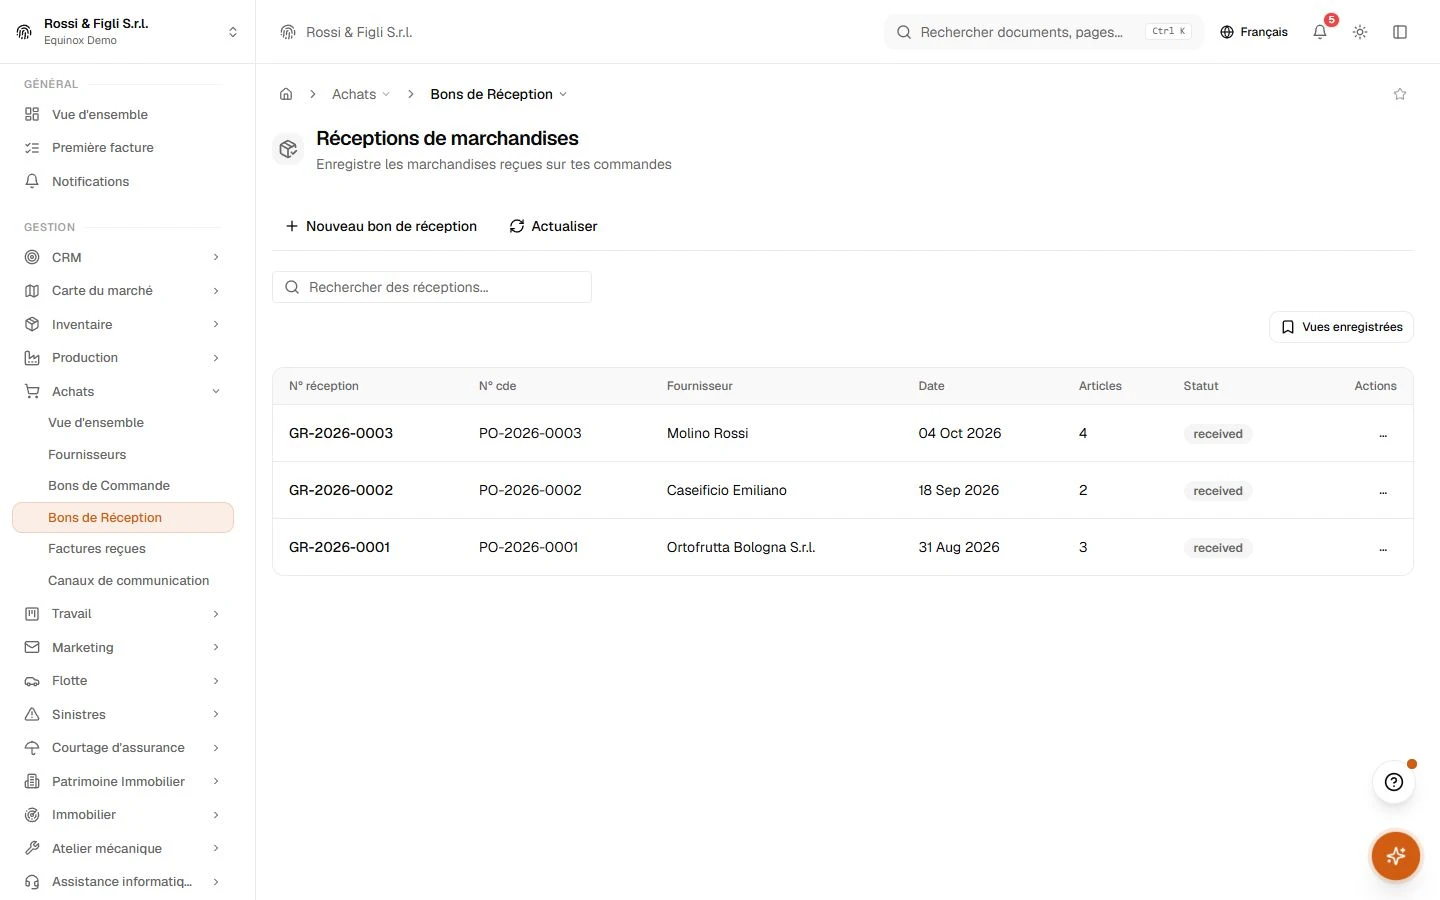The image size is (1440, 900).
Task: Expand the Achats breadcrumb dropdown
Action: coord(361,94)
